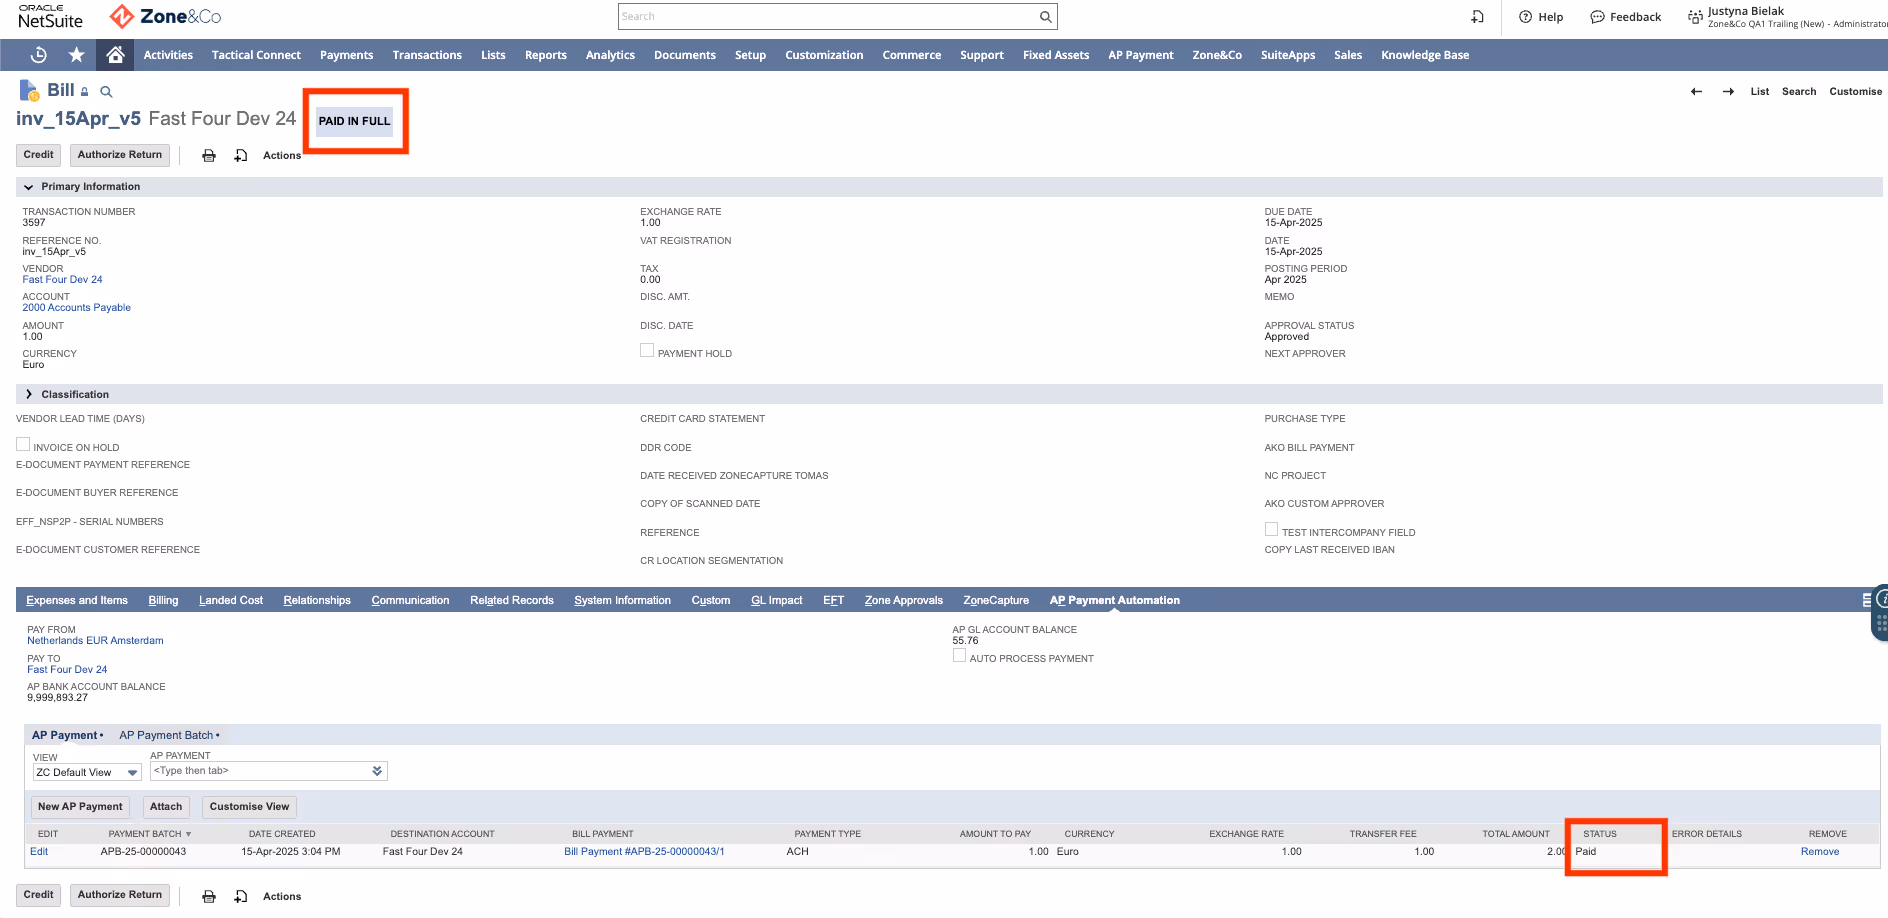Open the print icon for this bill
The image size is (1888, 918).
pyautogui.click(x=209, y=155)
